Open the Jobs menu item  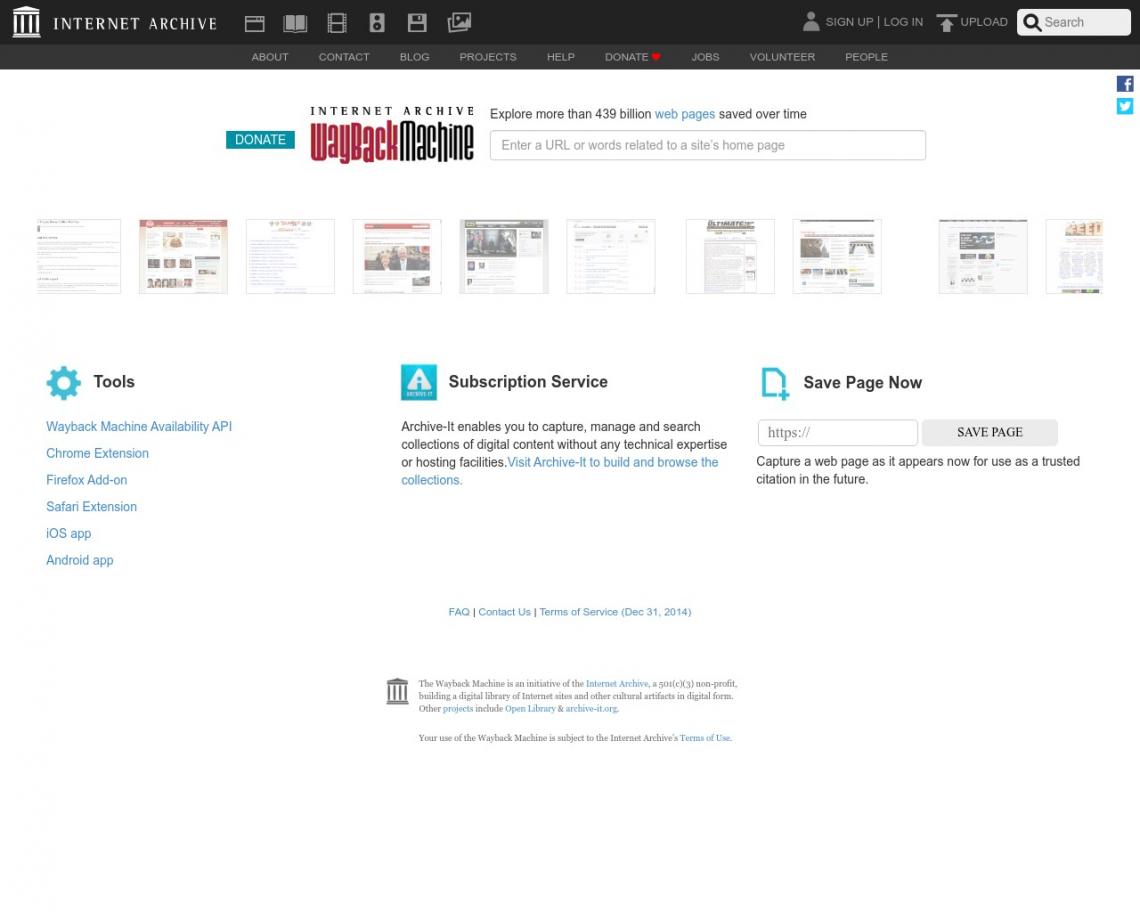705,57
